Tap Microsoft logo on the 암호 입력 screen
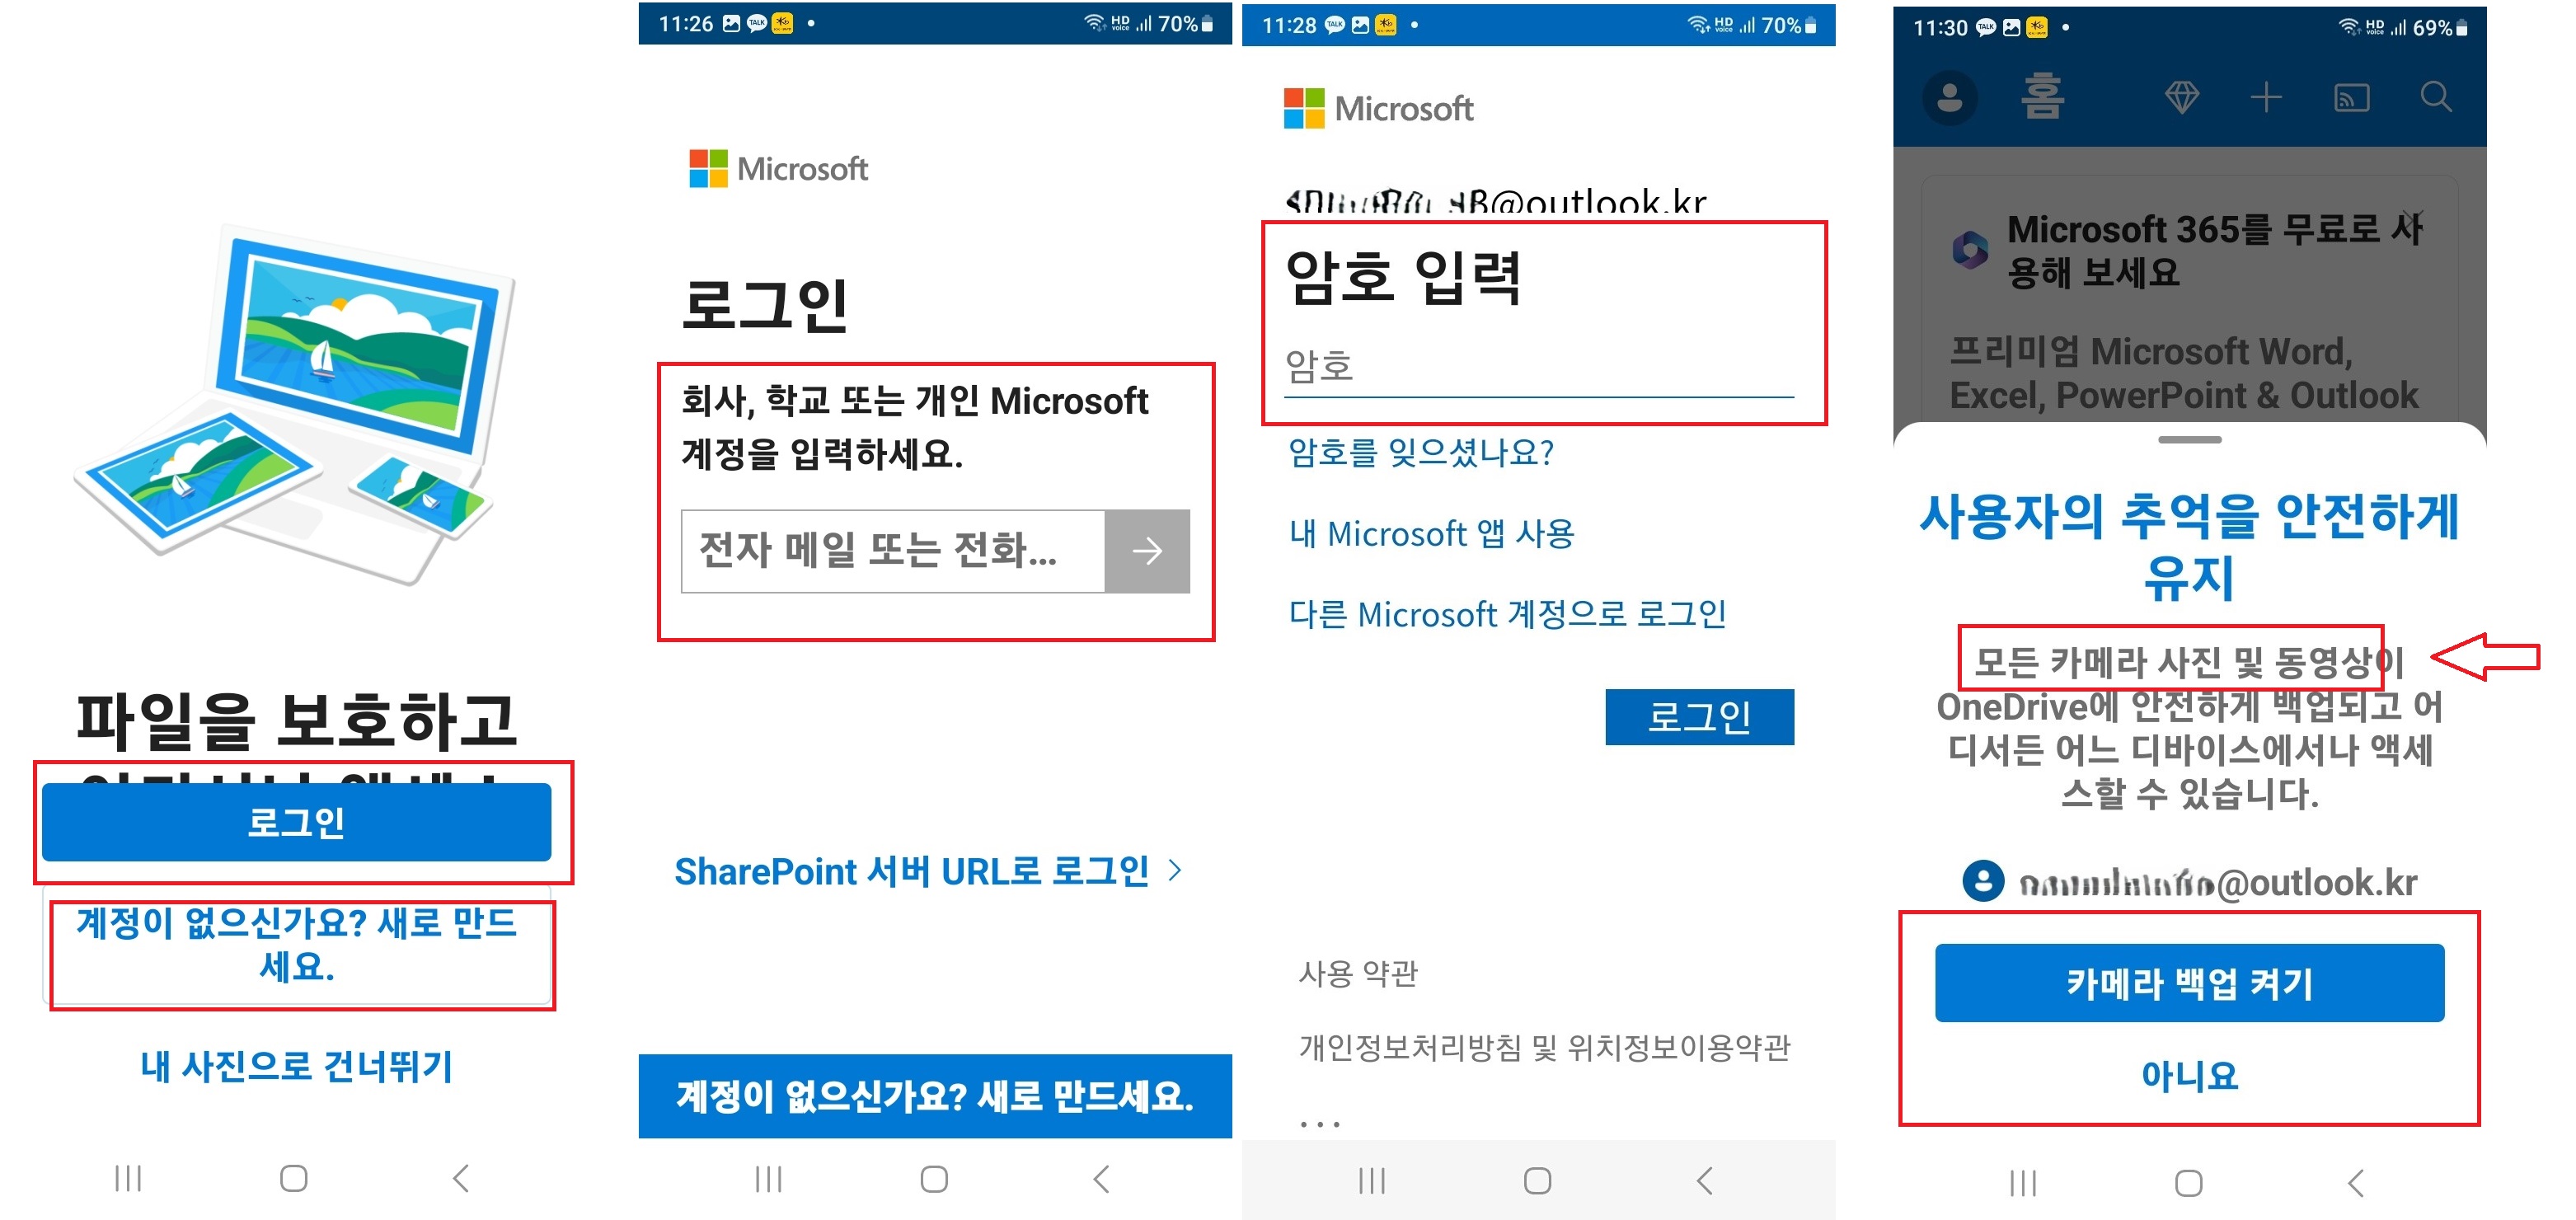This screenshot has height=1220, width=2576. (x=1378, y=108)
